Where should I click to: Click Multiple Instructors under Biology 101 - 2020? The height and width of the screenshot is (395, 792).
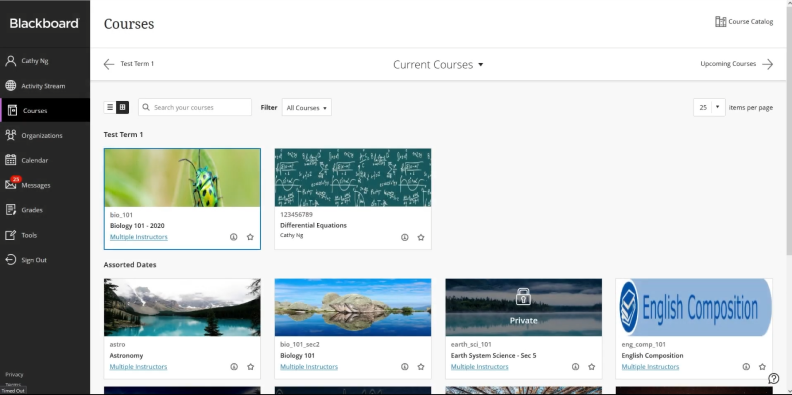pyautogui.click(x=138, y=237)
